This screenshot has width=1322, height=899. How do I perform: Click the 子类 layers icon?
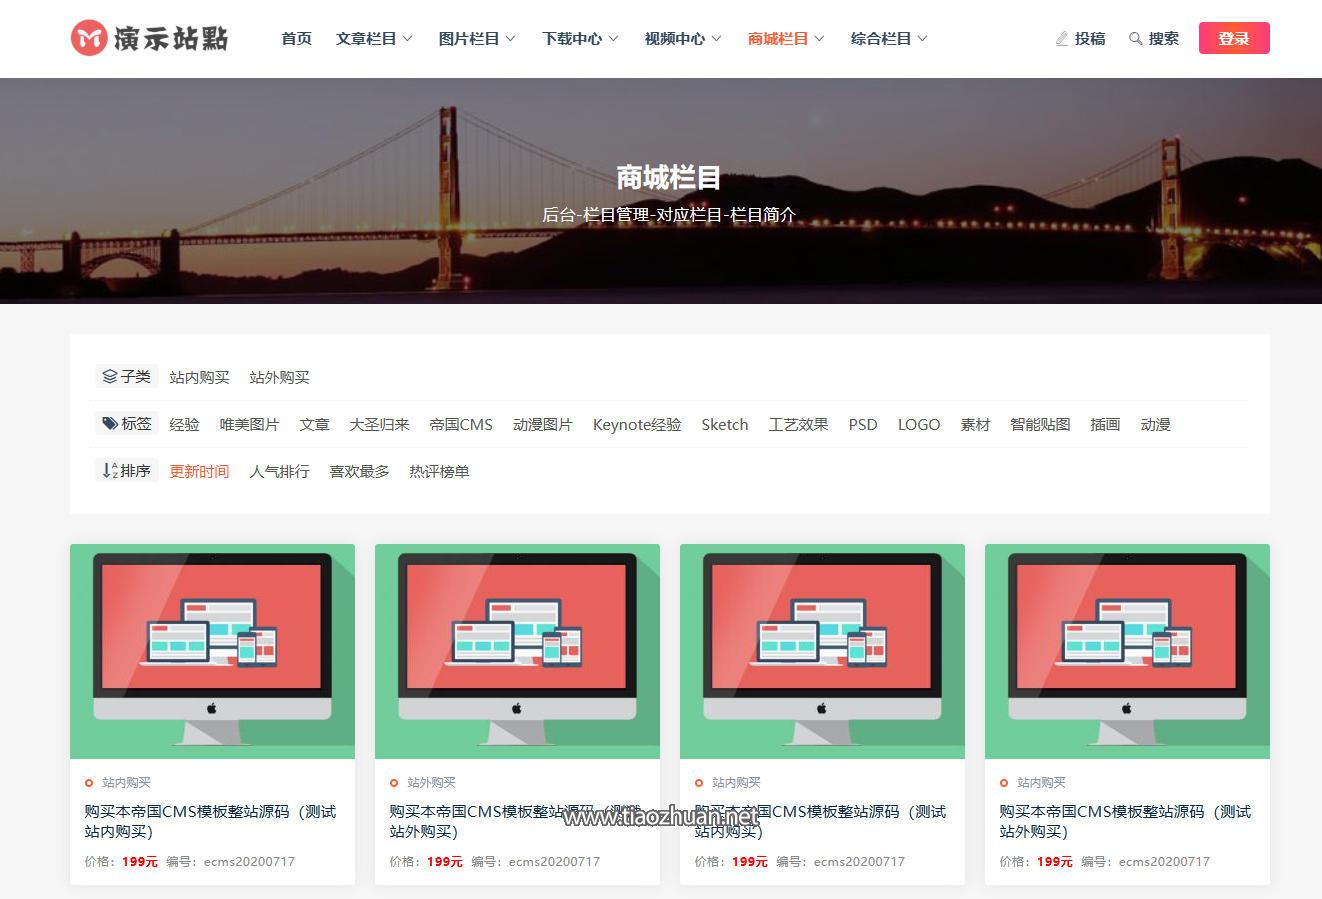[110, 377]
